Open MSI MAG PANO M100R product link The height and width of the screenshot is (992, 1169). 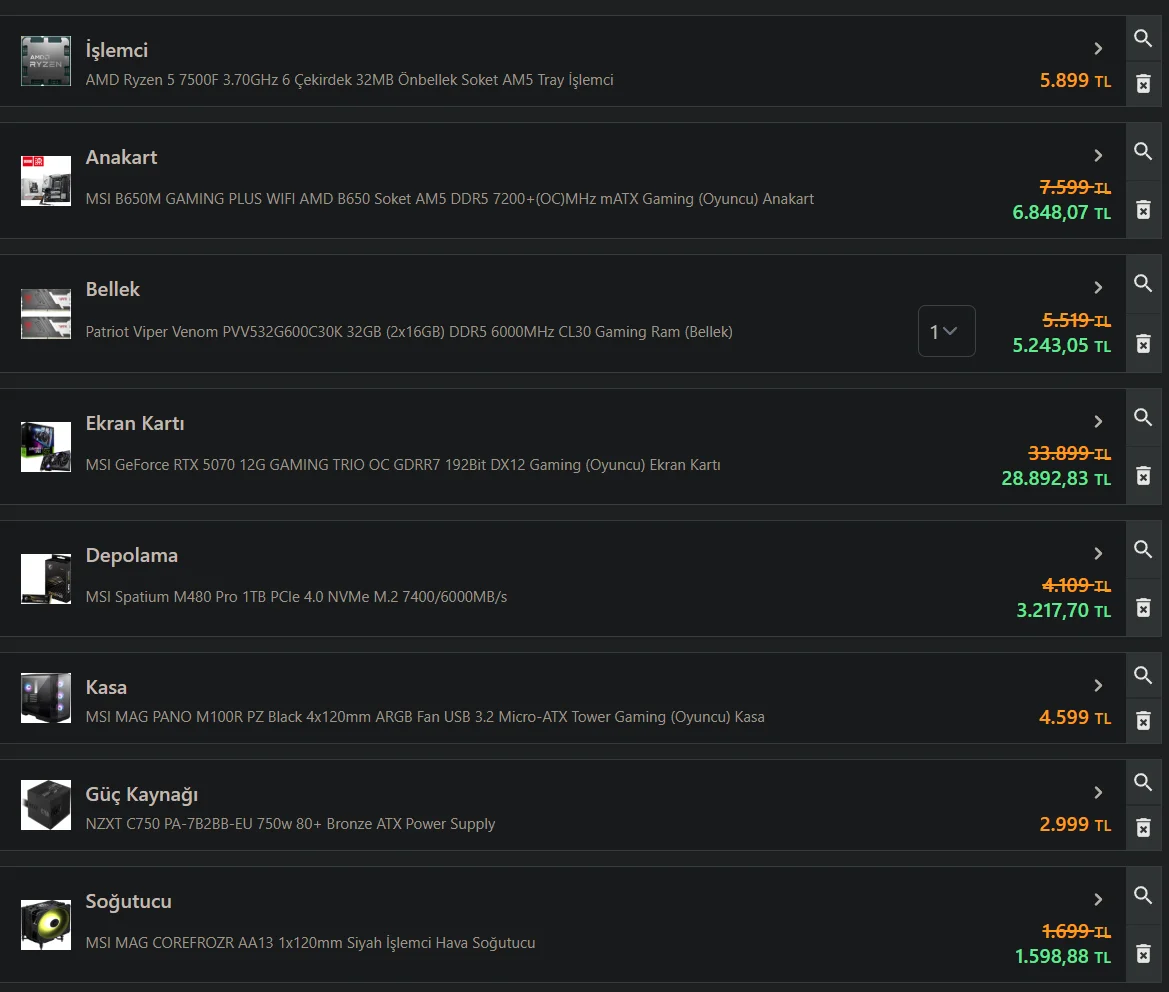pos(425,717)
